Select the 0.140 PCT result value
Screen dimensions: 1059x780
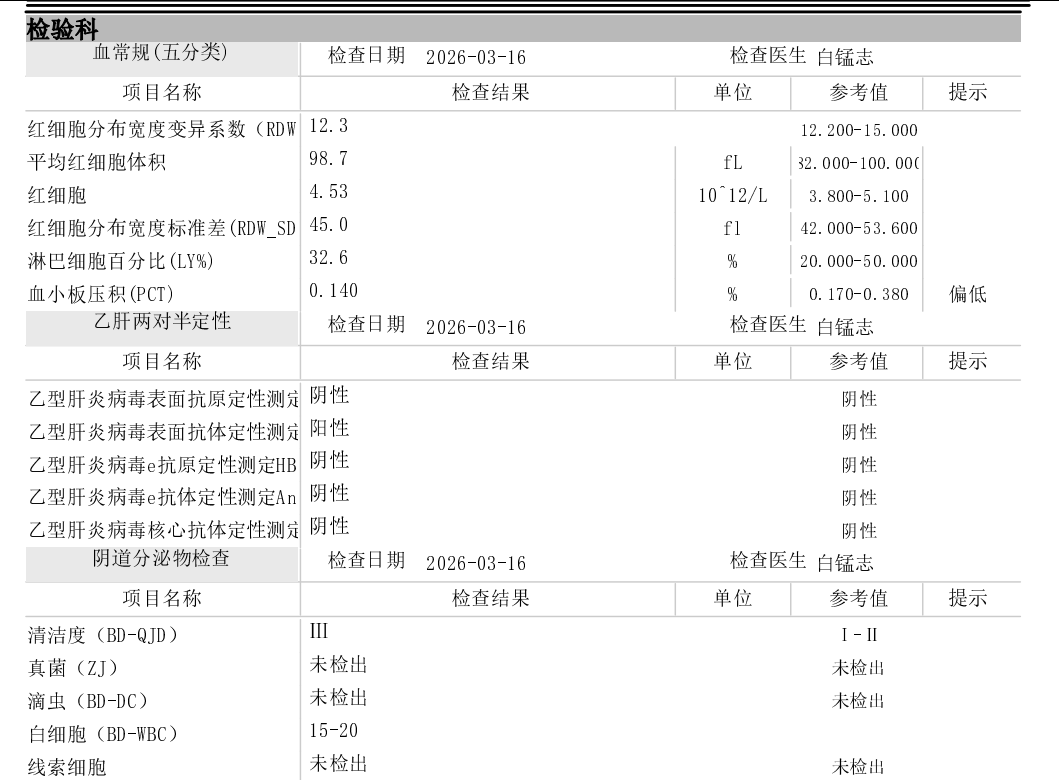coord(334,291)
